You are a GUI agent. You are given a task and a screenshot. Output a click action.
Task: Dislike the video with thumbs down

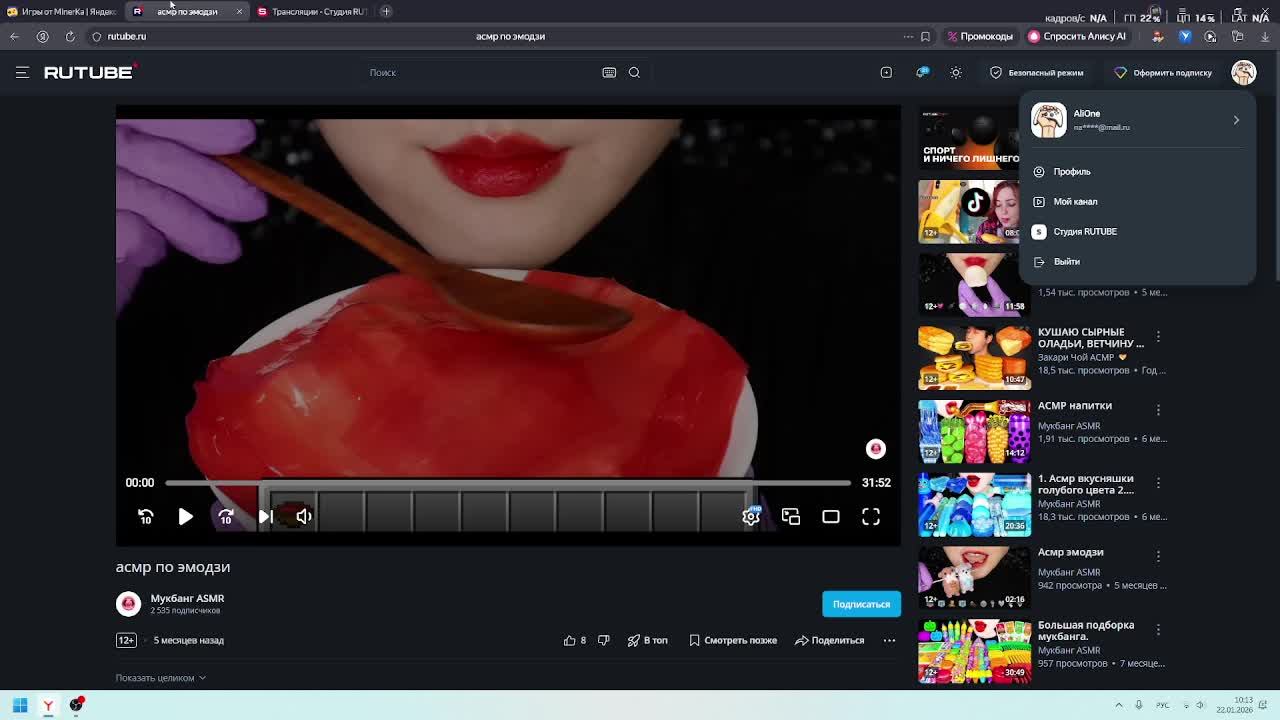603,640
